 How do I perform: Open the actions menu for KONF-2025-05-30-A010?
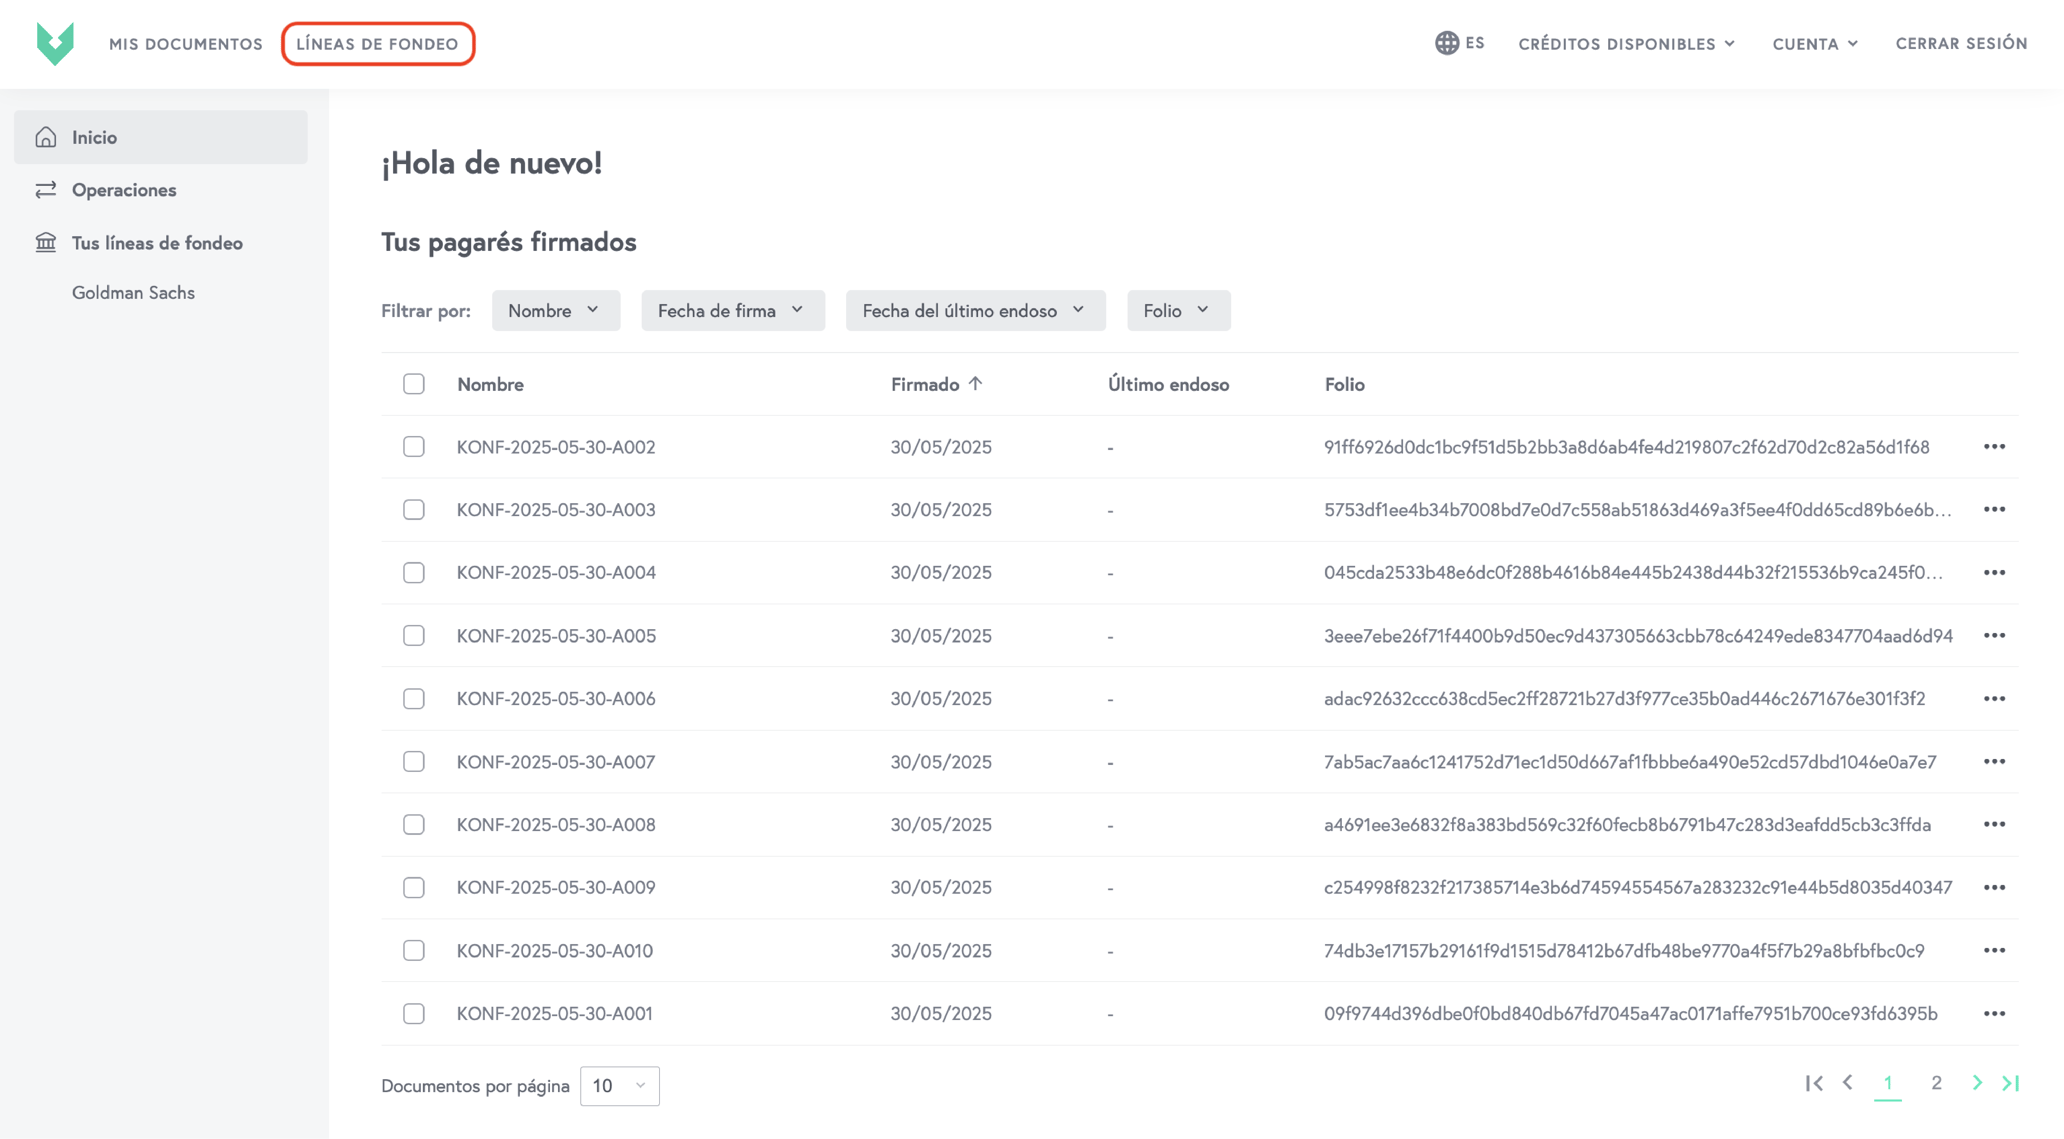coord(1995,950)
